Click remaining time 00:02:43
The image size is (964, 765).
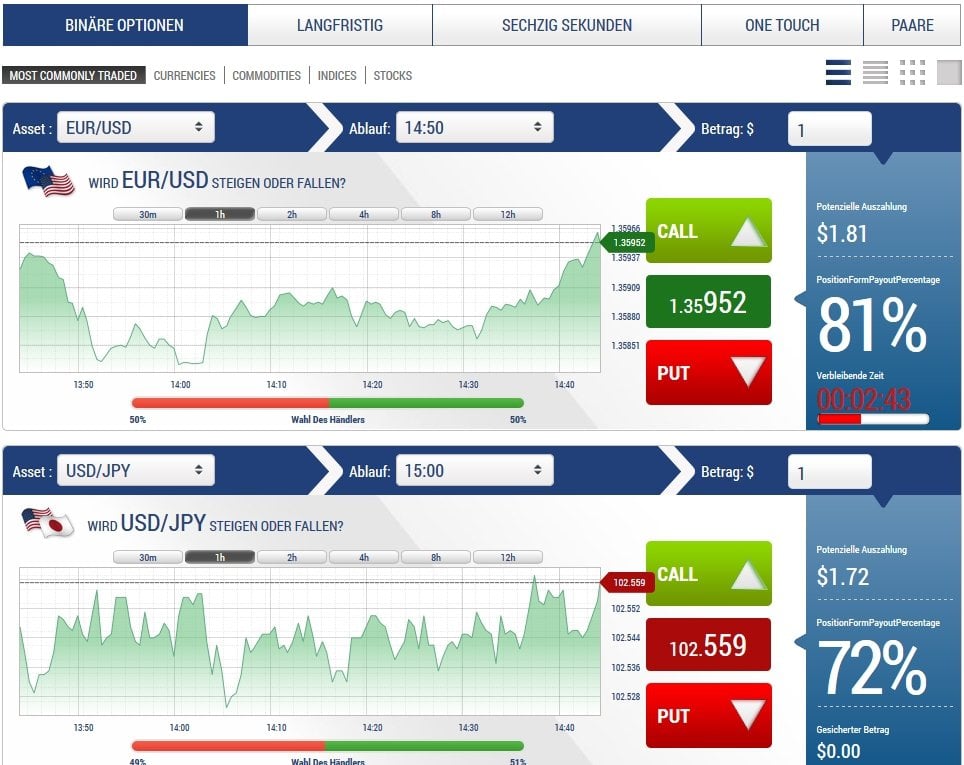864,399
